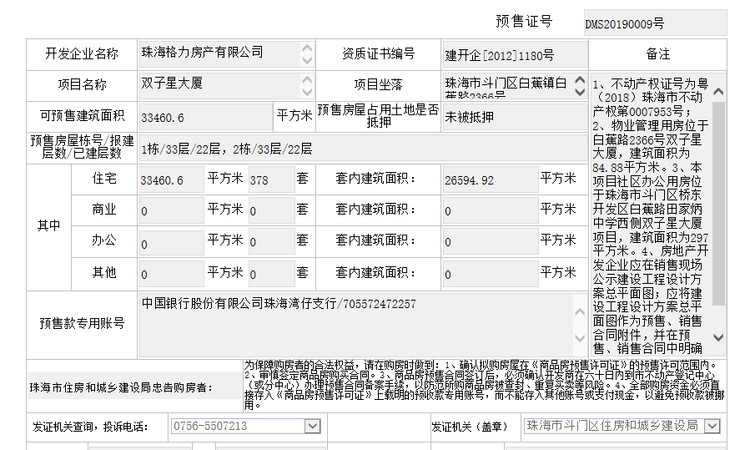Click up arrow in 项目名称 field

(307, 79)
